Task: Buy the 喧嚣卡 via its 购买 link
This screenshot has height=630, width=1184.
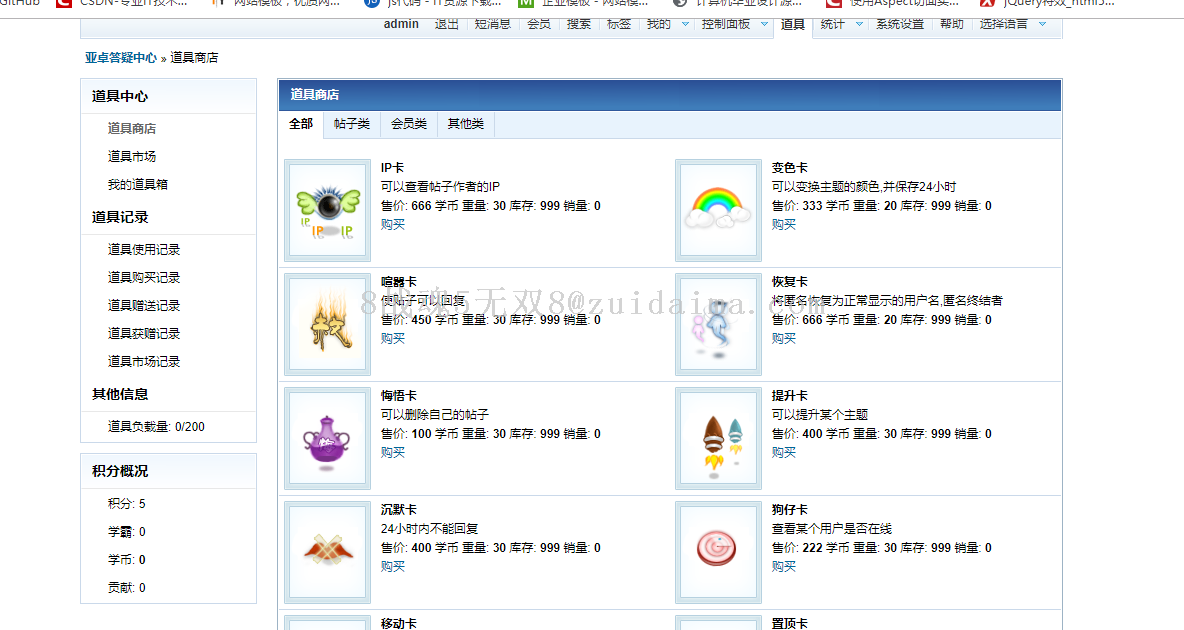Action: [393, 338]
